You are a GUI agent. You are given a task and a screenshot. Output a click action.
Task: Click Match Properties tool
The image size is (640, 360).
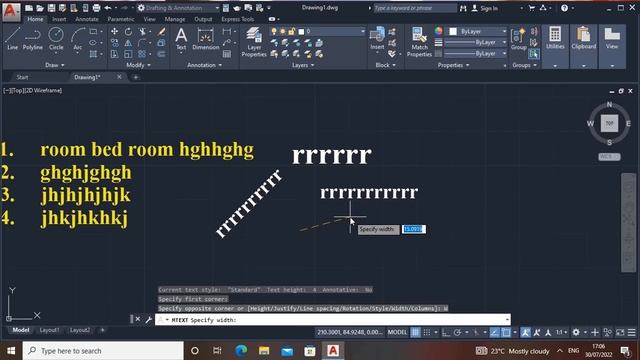pyautogui.click(x=419, y=42)
